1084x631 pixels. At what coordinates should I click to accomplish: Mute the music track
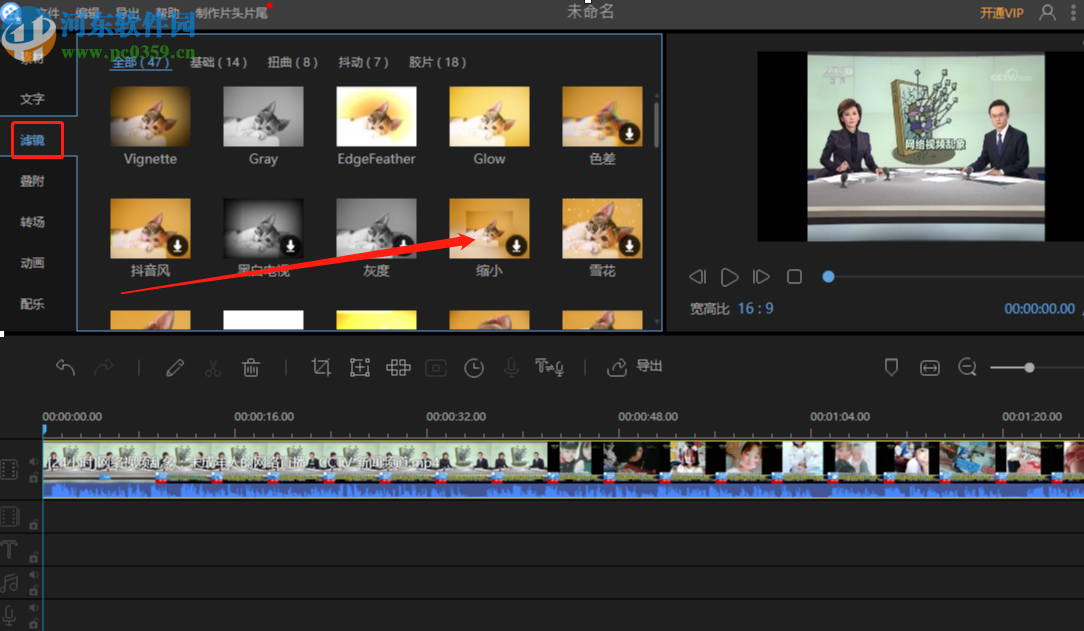click(33, 576)
